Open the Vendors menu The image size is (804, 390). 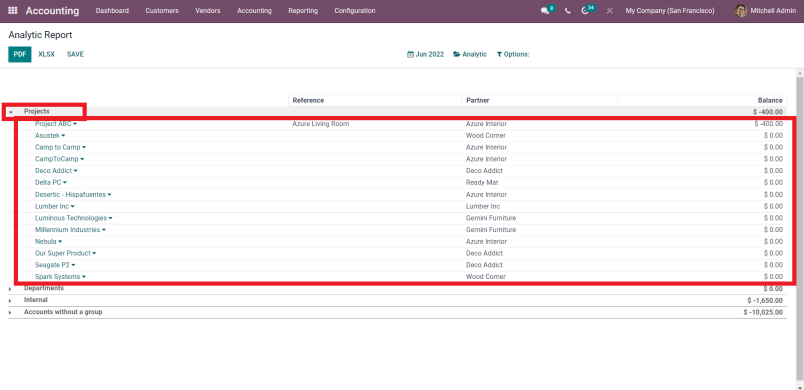pos(208,11)
